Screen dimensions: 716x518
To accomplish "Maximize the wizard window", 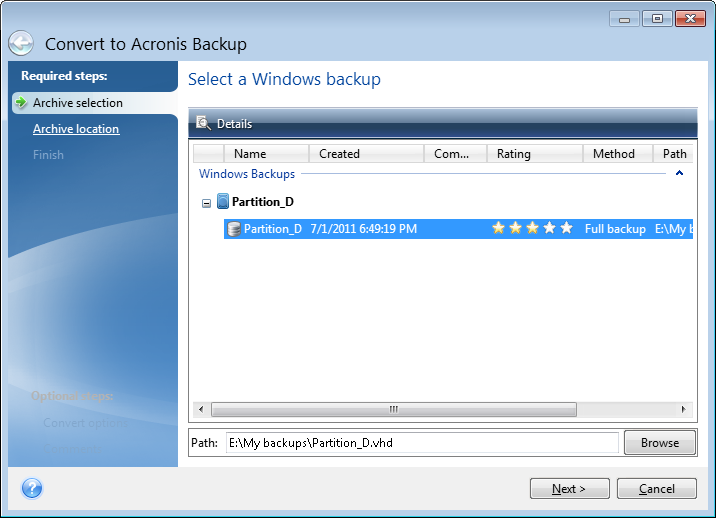I will (657, 19).
